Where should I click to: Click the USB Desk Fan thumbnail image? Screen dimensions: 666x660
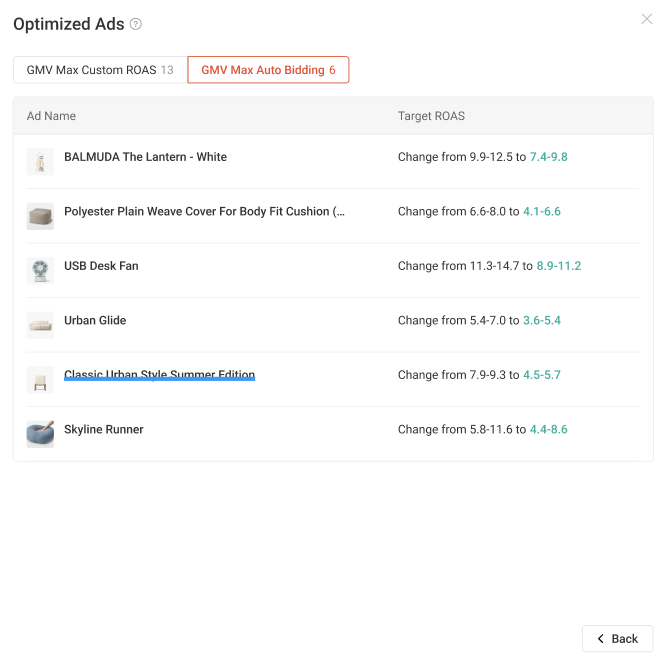click(40, 271)
